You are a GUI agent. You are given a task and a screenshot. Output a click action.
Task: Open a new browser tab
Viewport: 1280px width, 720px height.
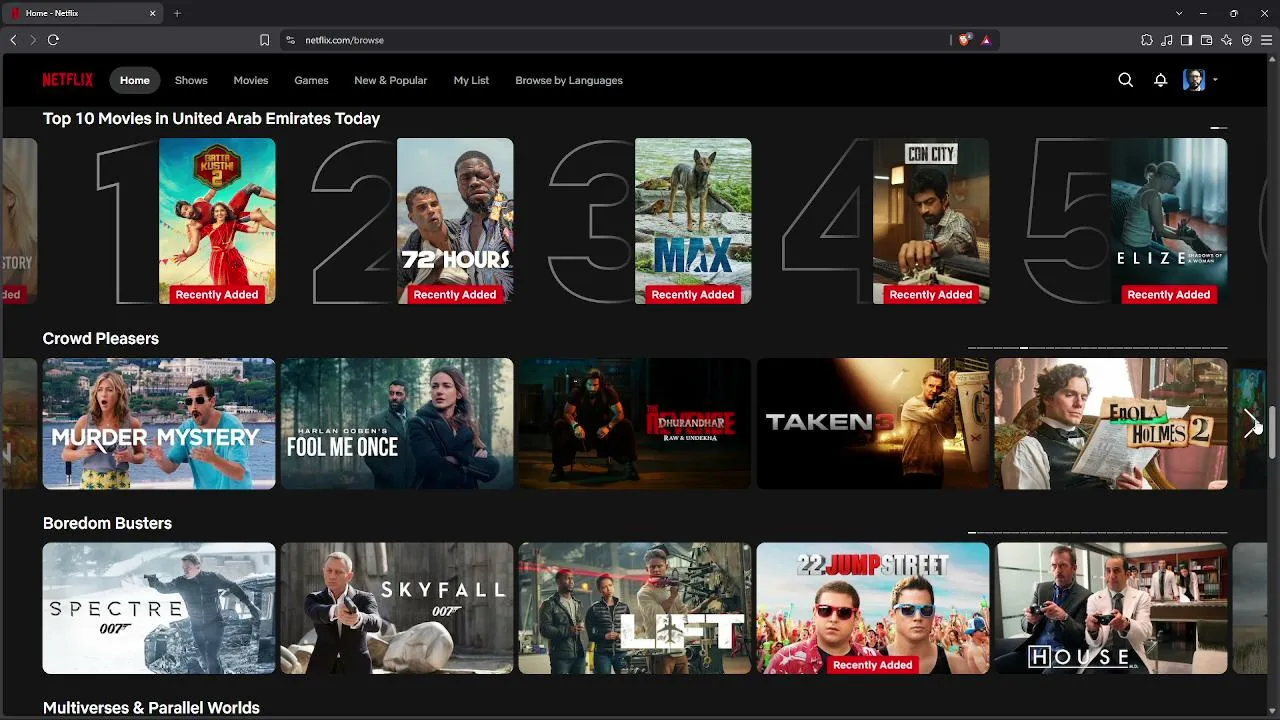click(x=177, y=13)
